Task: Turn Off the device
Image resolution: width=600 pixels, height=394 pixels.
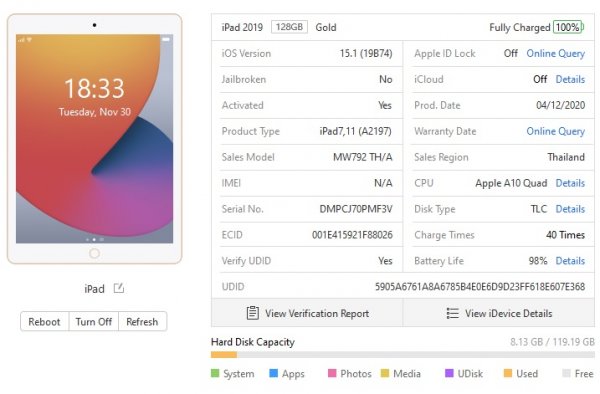Action: 94,322
